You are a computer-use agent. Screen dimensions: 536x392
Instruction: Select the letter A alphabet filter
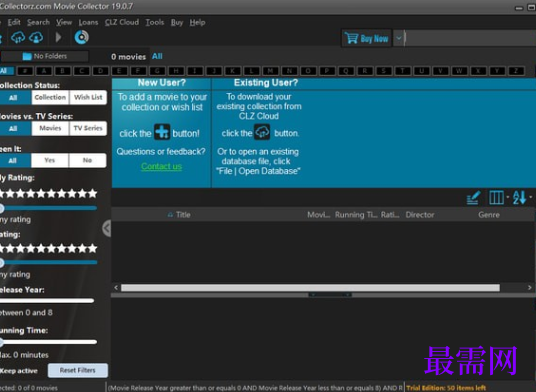point(44,71)
